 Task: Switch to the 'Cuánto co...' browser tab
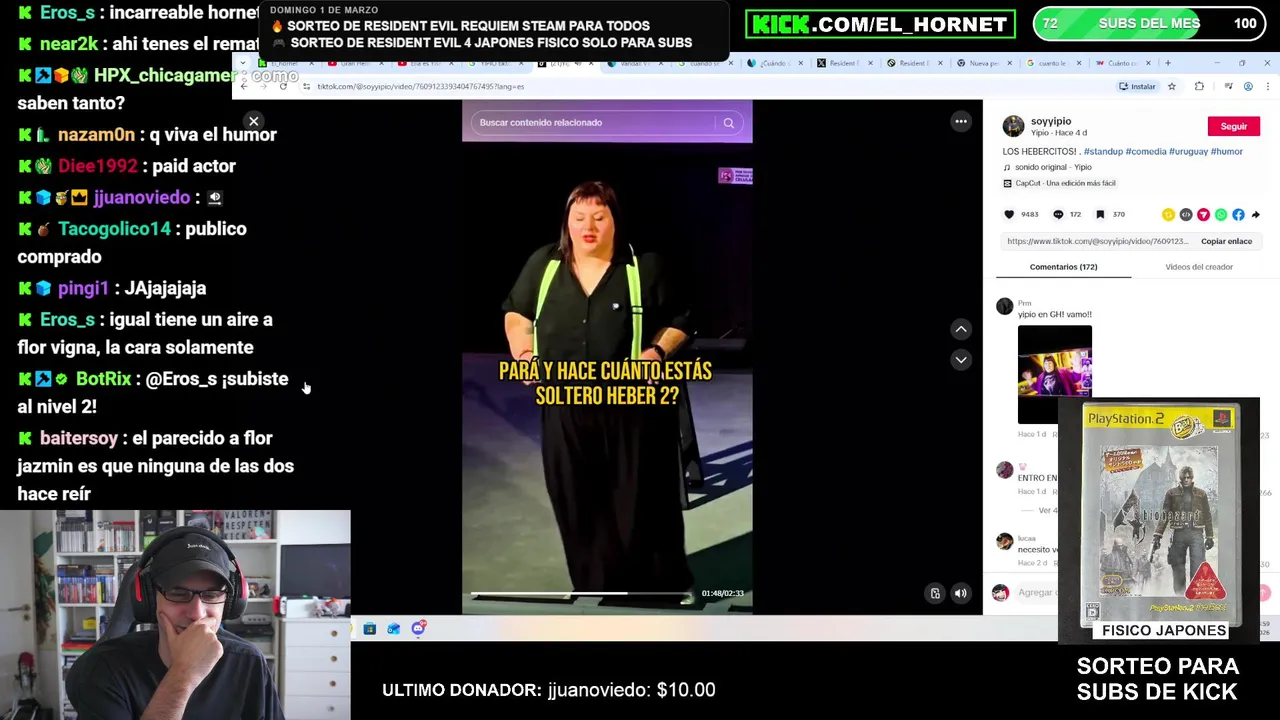point(1122,63)
